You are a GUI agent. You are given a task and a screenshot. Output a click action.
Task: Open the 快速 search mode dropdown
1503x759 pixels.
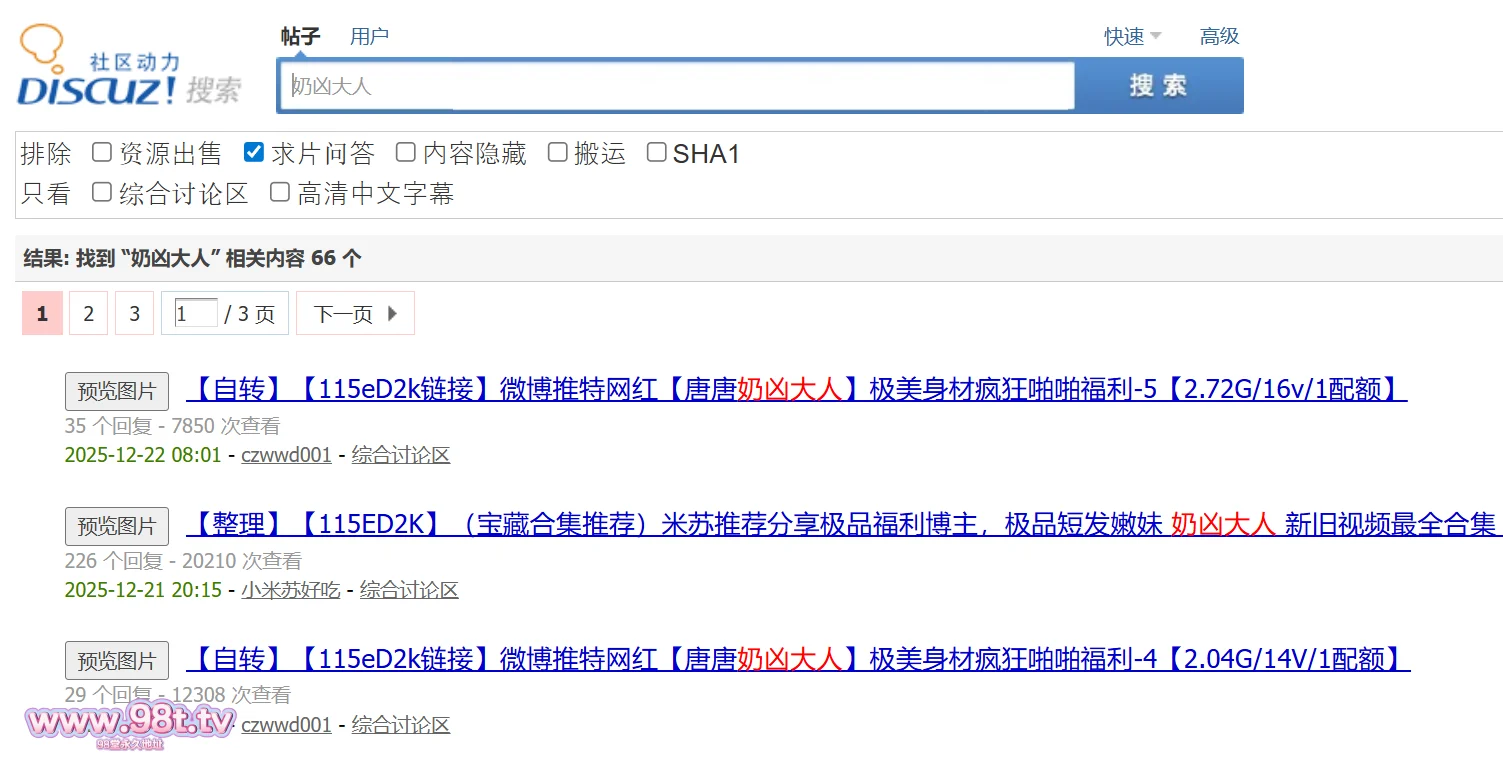point(1132,37)
